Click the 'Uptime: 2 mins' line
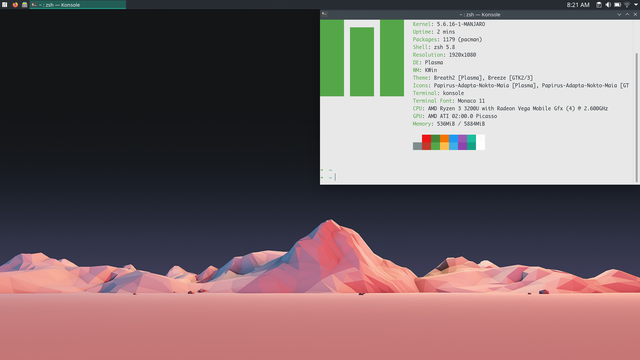 coord(434,32)
